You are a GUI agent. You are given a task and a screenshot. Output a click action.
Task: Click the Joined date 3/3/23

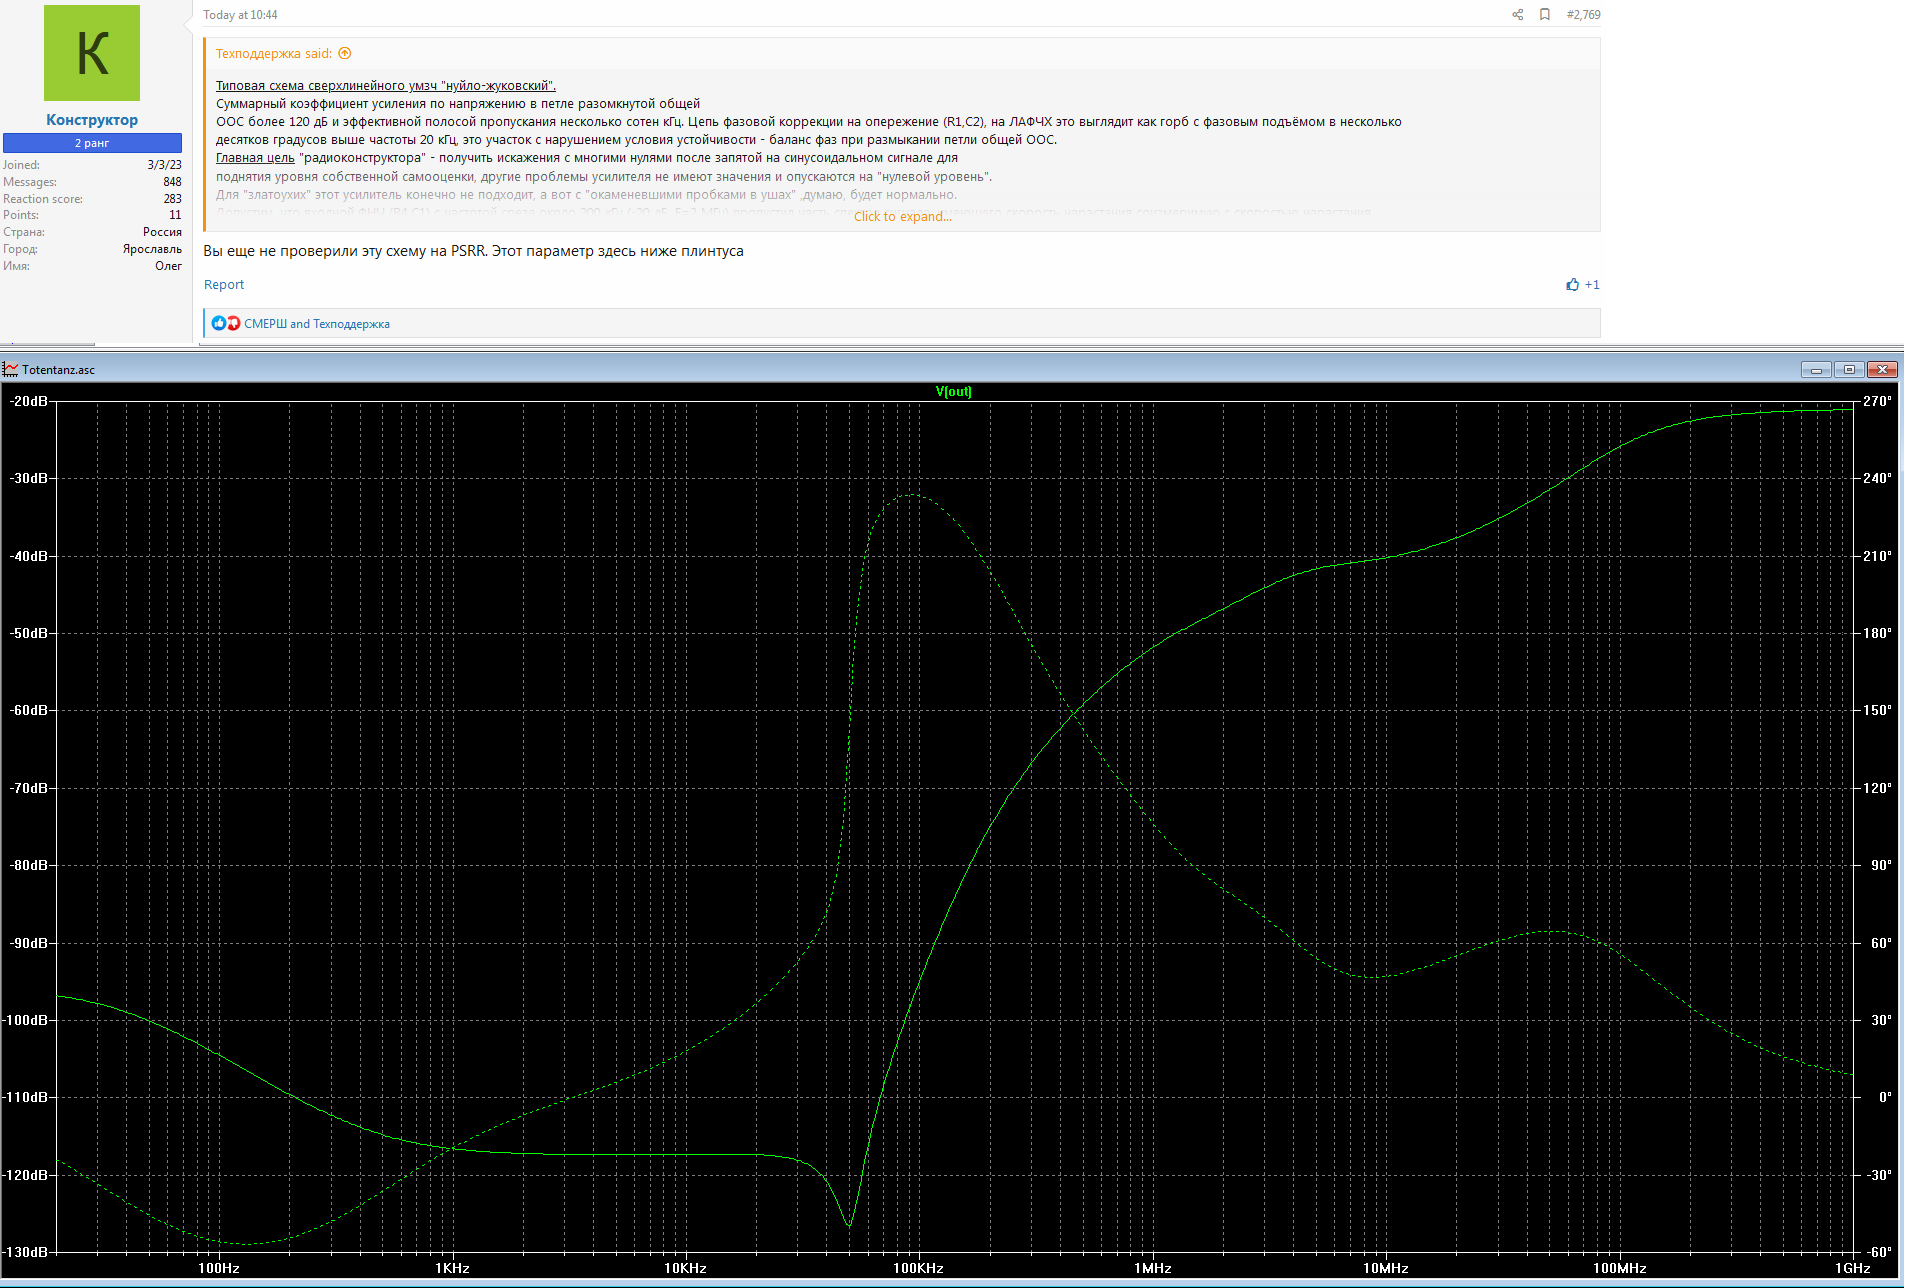pos(164,165)
